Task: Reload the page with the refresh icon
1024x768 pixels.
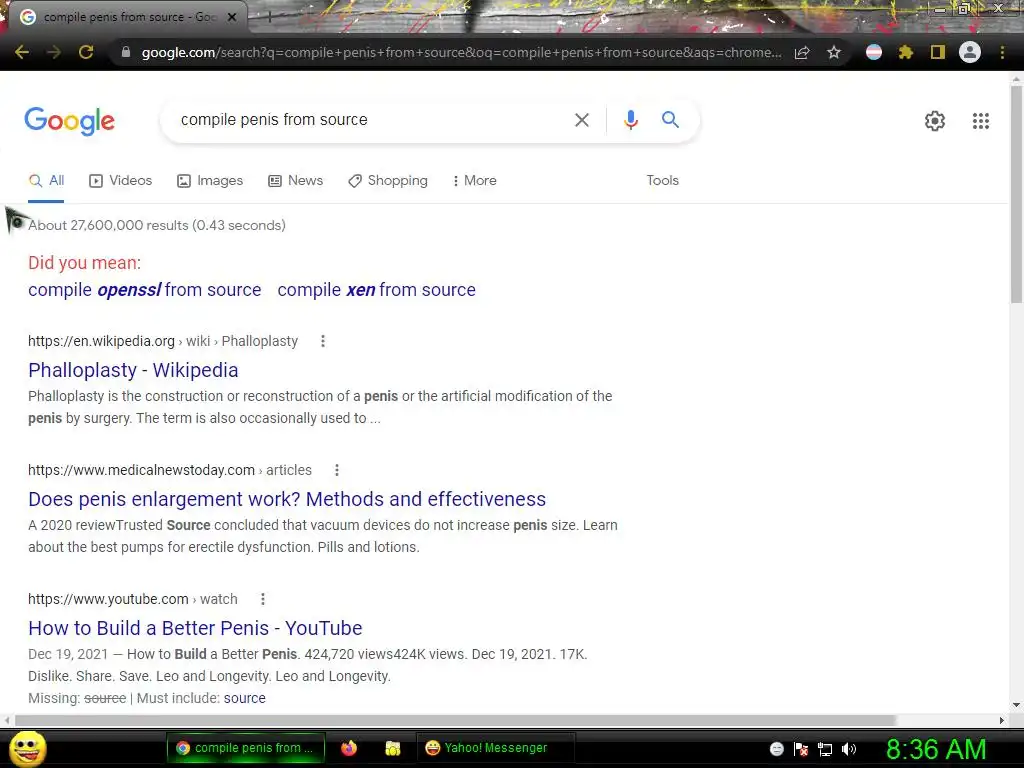Action: coord(86,52)
